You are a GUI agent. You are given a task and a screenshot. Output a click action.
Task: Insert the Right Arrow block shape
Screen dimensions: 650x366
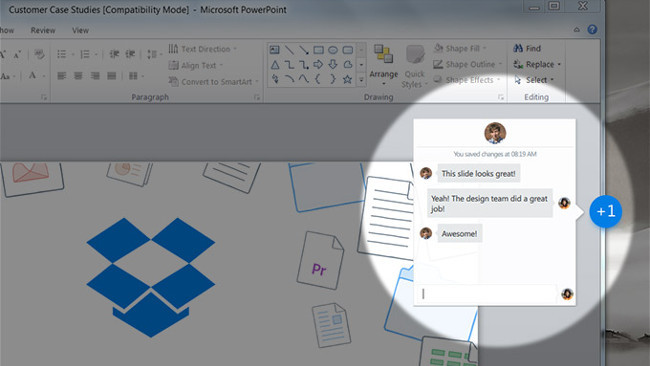tap(318, 64)
